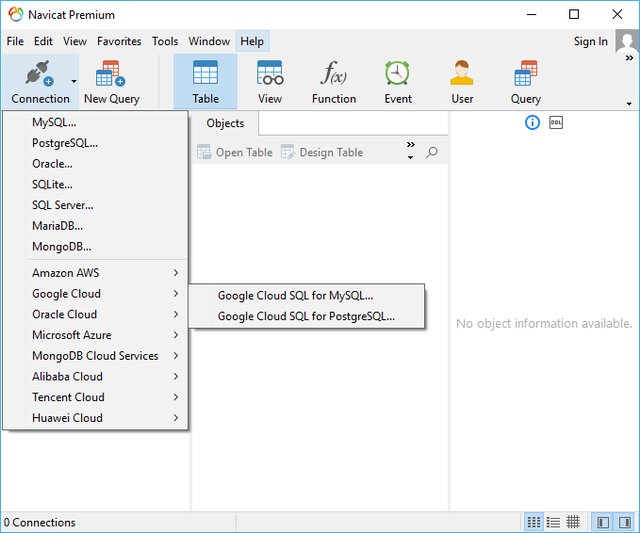This screenshot has width=640, height=533.
Task: Toggle the right information pane visibility
Action: pyautogui.click(x=625, y=522)
